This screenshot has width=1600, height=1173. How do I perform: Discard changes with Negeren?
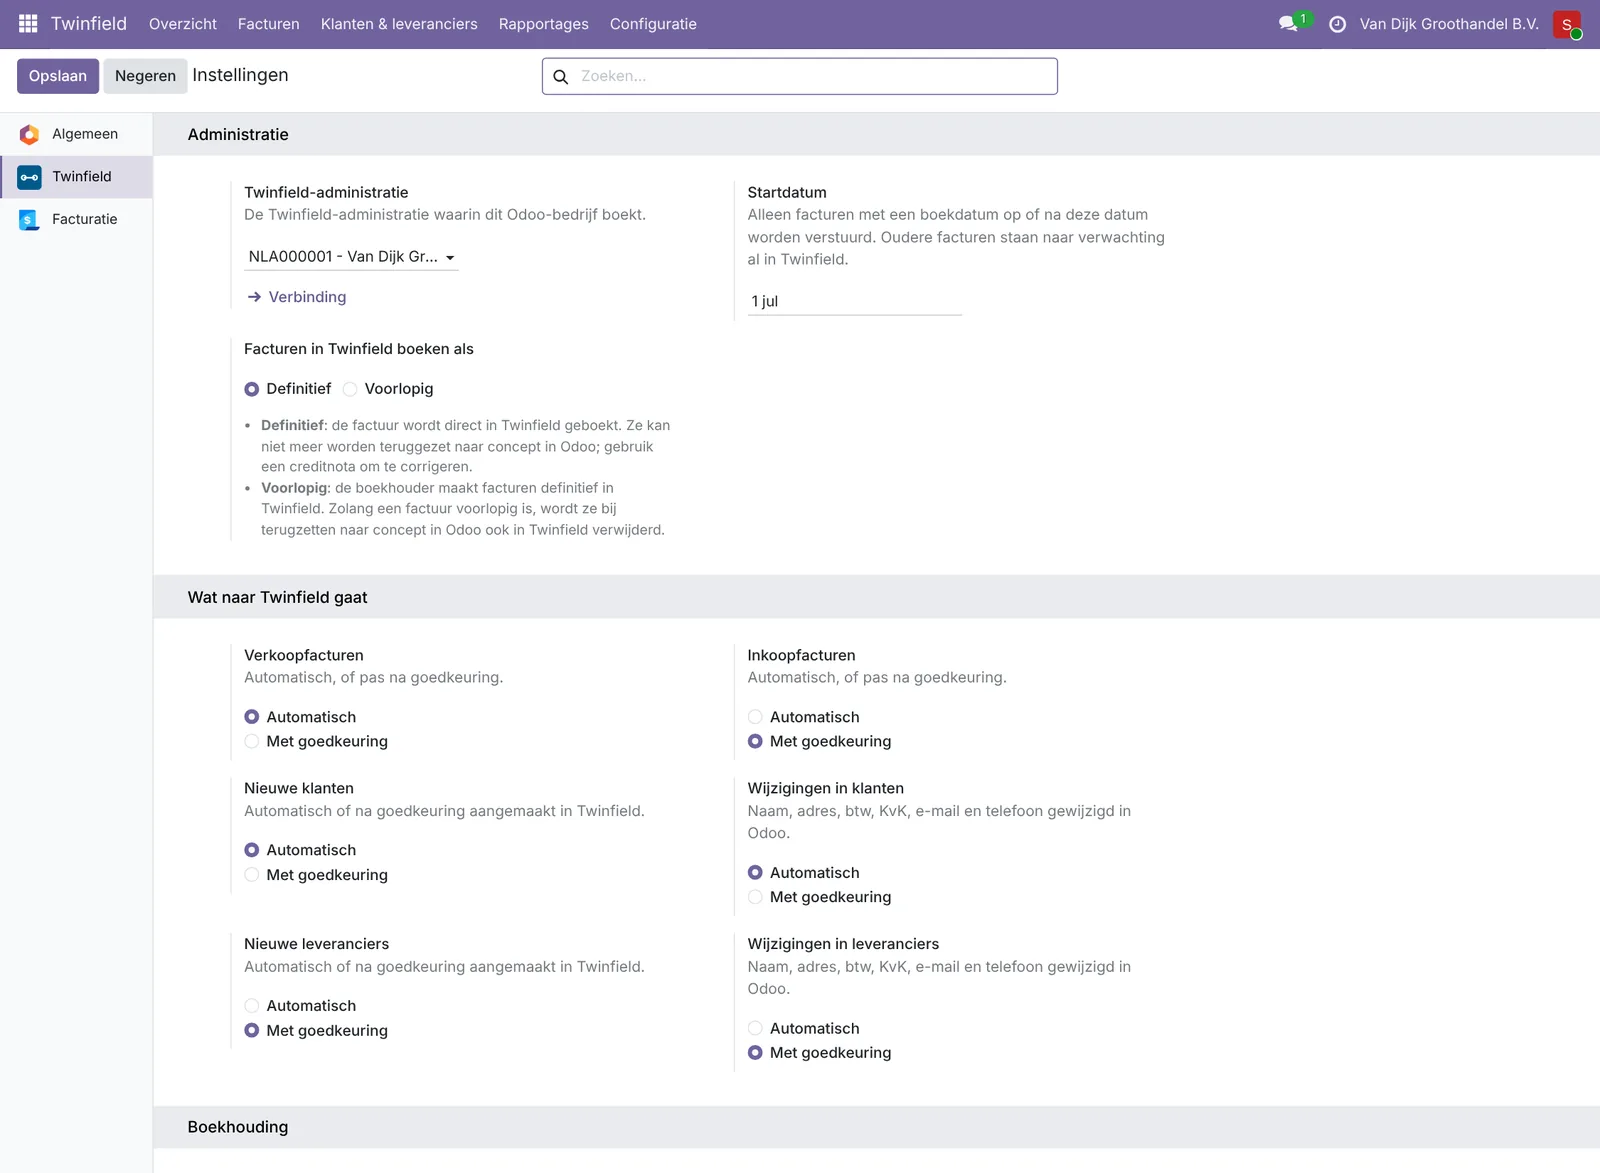point(145,76)
